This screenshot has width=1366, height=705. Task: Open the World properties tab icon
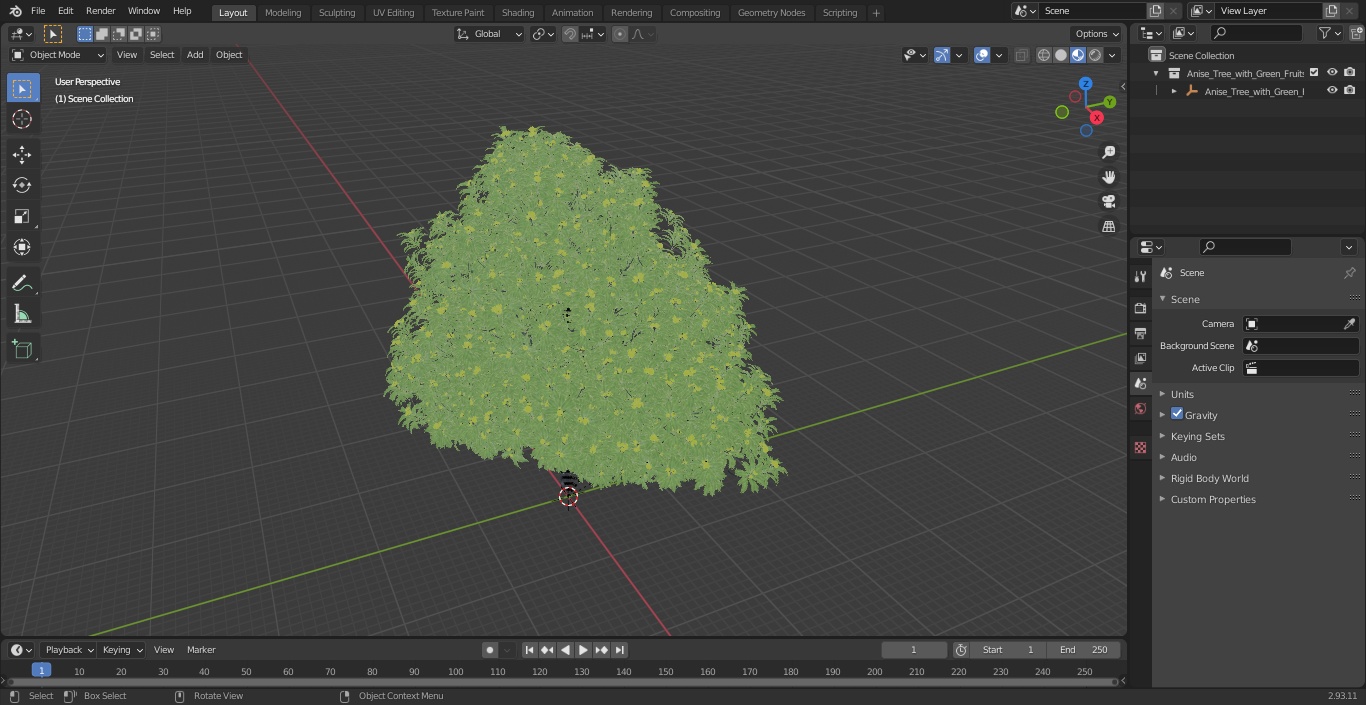(1140, 408)
